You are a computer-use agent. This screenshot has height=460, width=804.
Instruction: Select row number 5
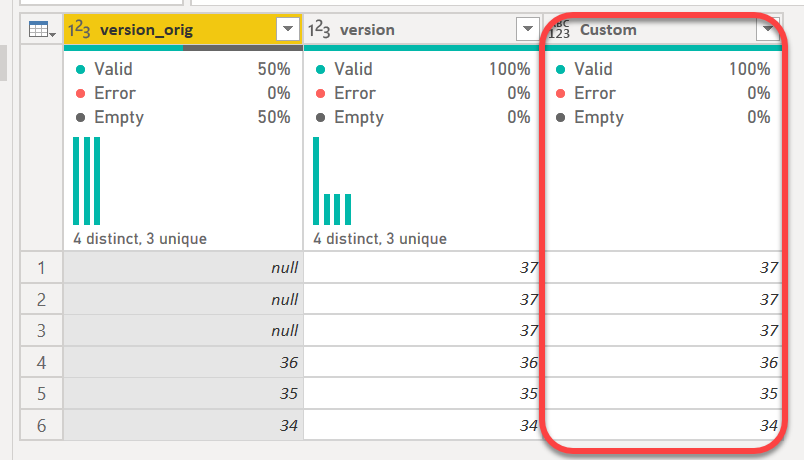[x=42, y=393]
